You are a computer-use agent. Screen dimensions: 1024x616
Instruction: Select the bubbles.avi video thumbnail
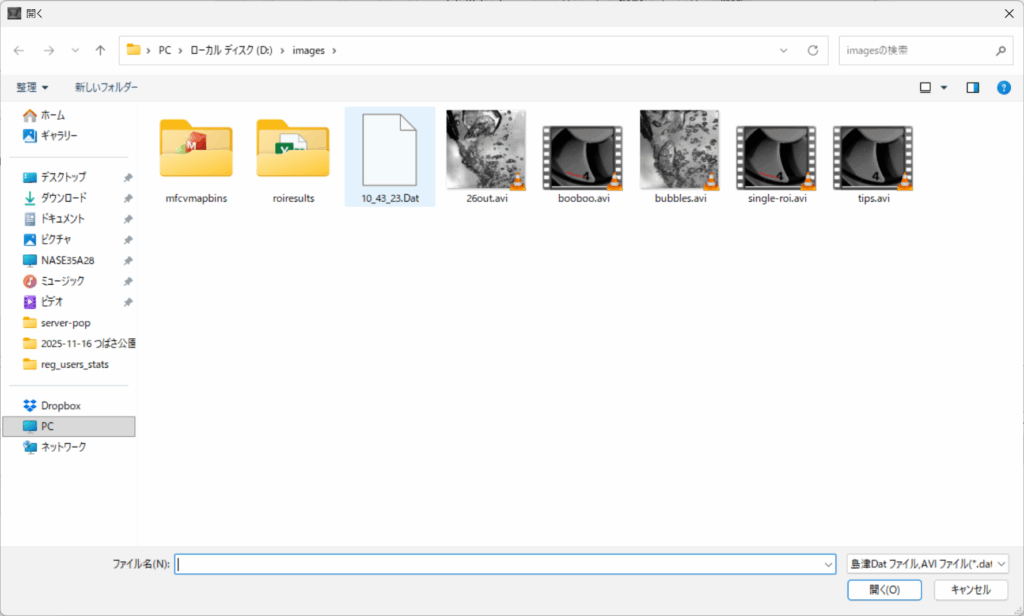[x=680, y=150]
